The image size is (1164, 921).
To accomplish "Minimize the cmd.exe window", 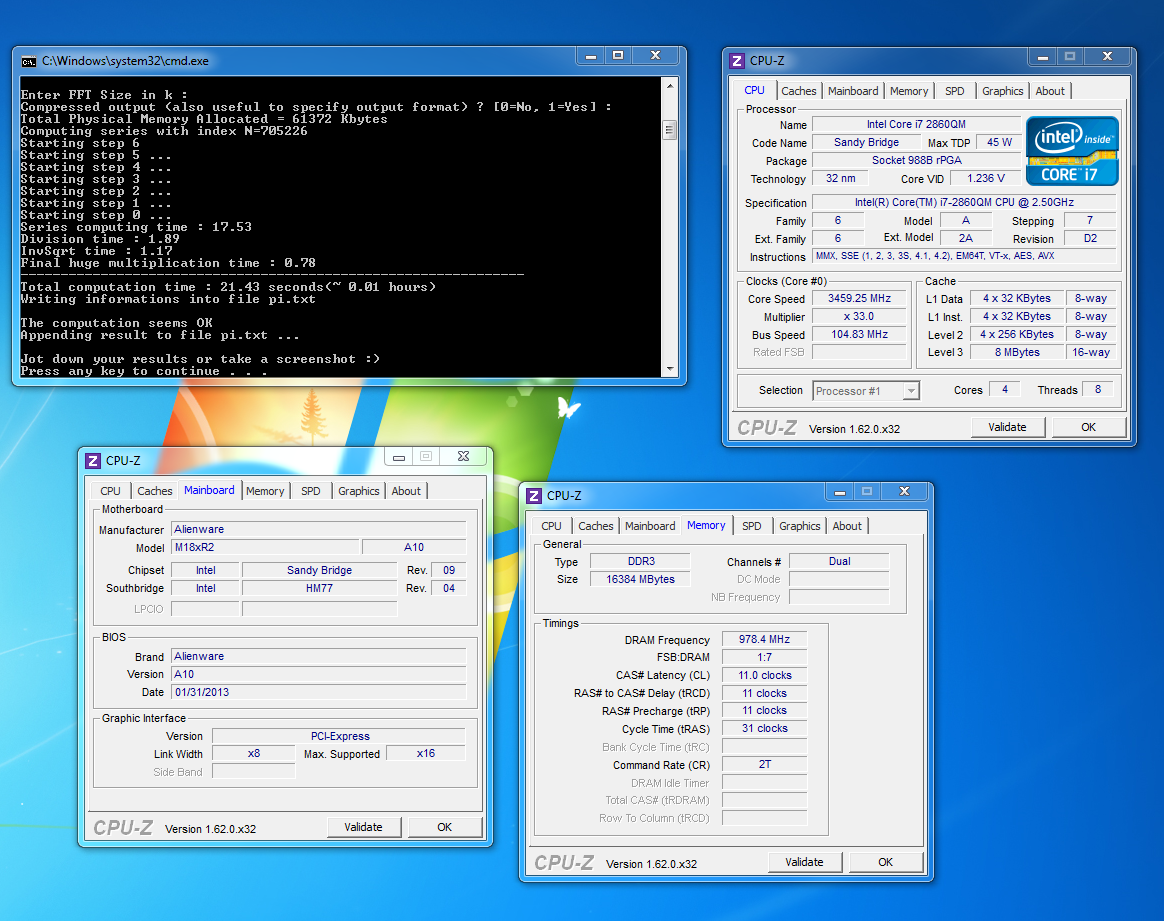I will tap(591, 56).
